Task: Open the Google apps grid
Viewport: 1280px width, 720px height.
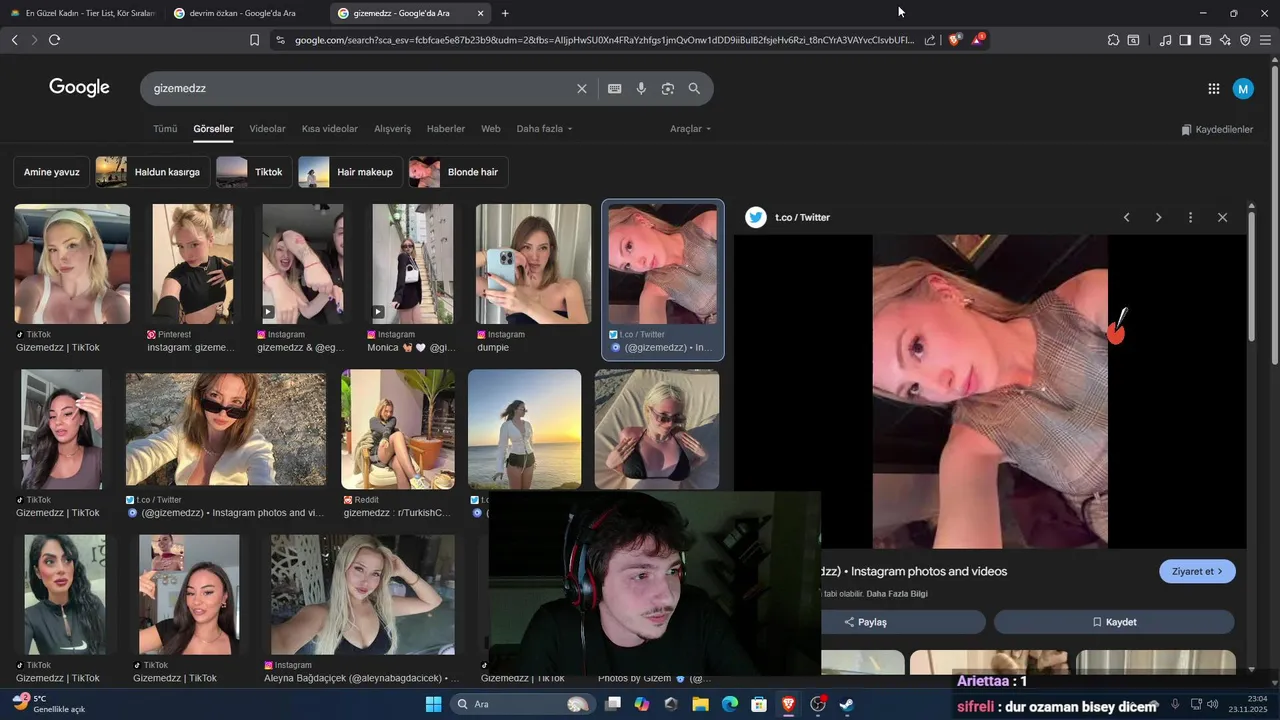Action: [x=1214, y=89]
